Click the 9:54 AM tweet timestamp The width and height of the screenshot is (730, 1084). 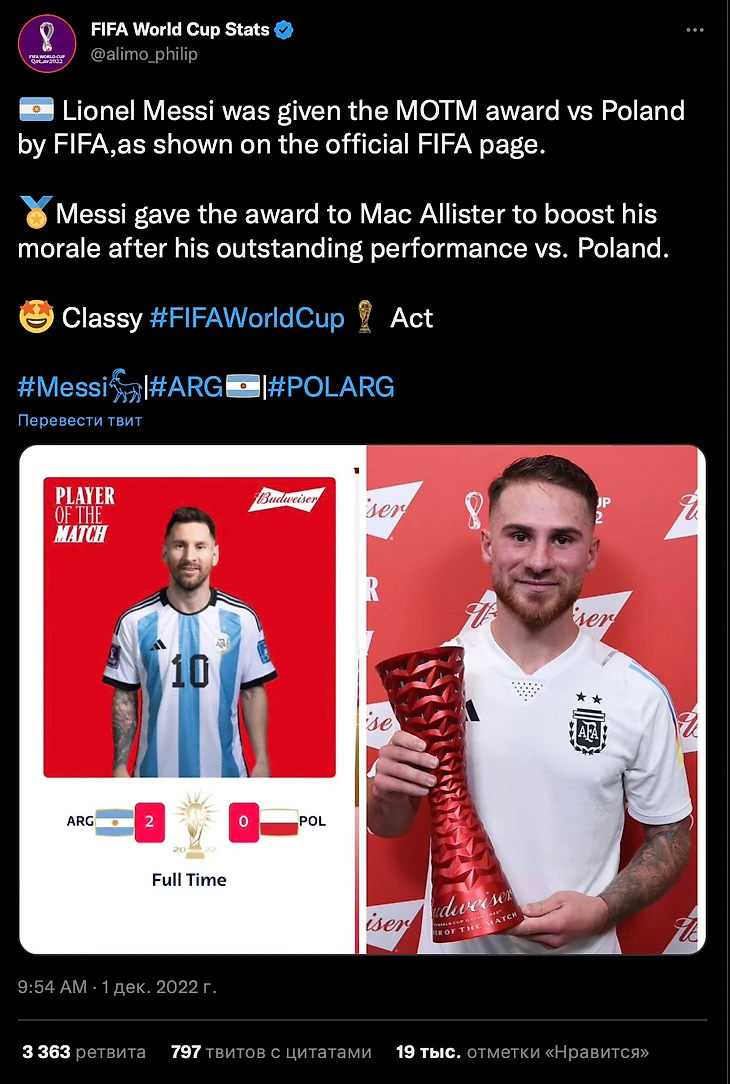click(x=53, y=987)
